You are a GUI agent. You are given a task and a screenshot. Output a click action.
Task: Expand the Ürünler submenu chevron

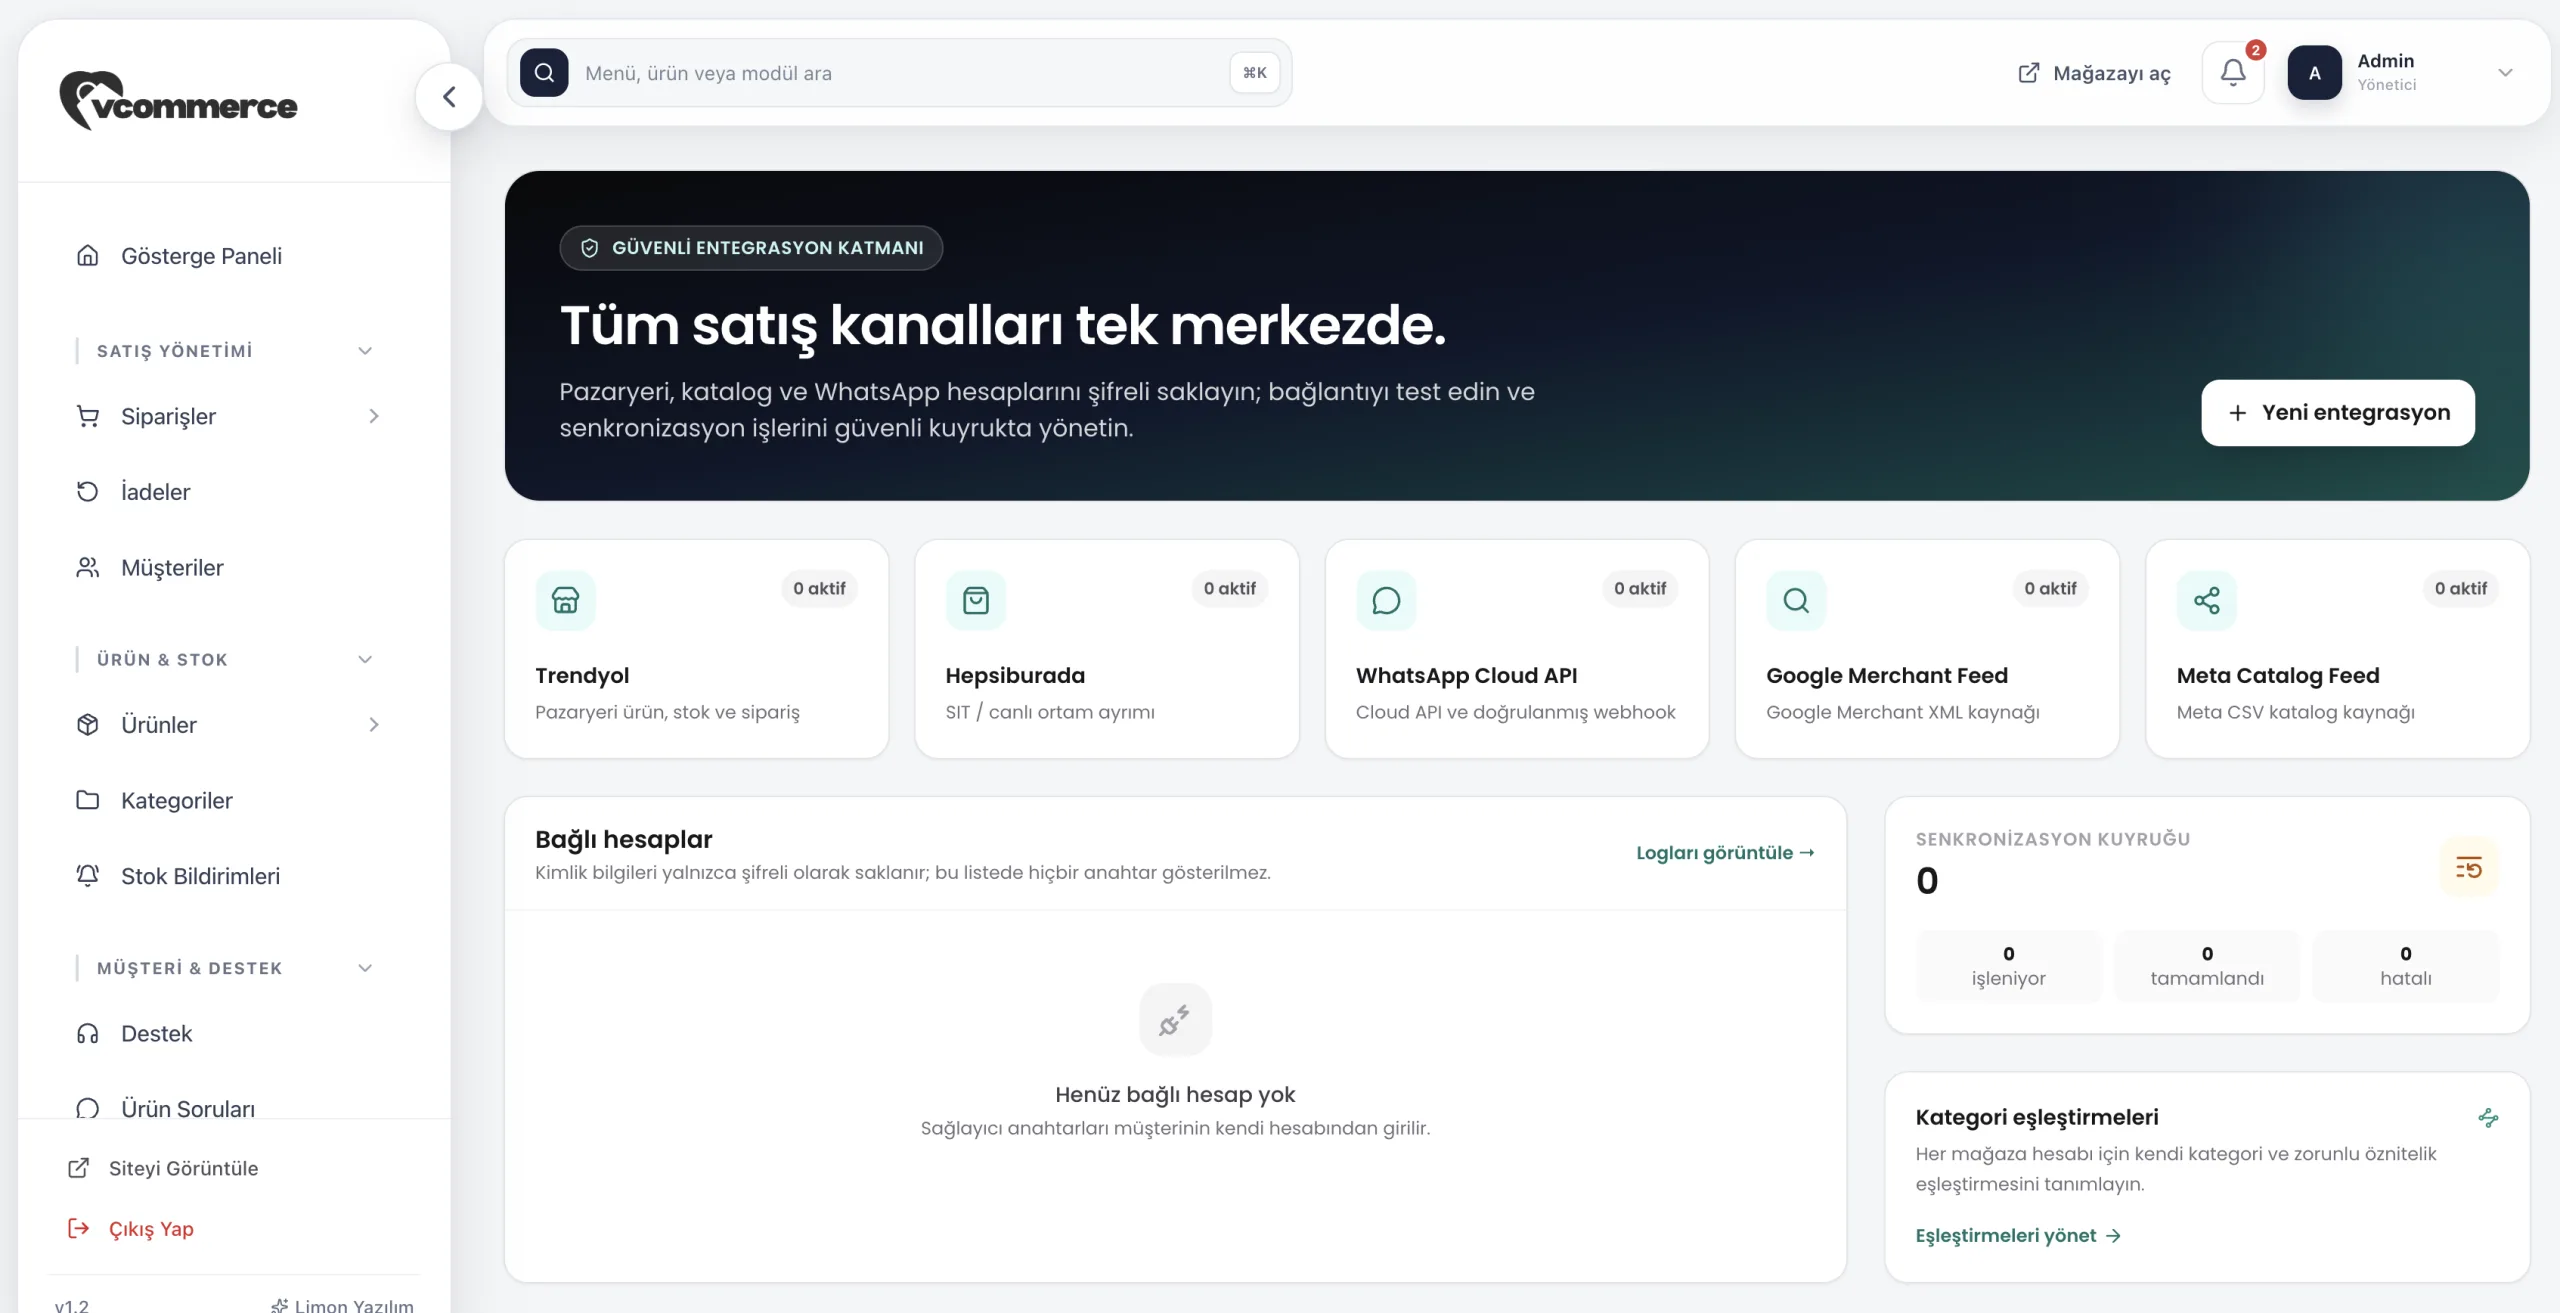coord(374,724)
